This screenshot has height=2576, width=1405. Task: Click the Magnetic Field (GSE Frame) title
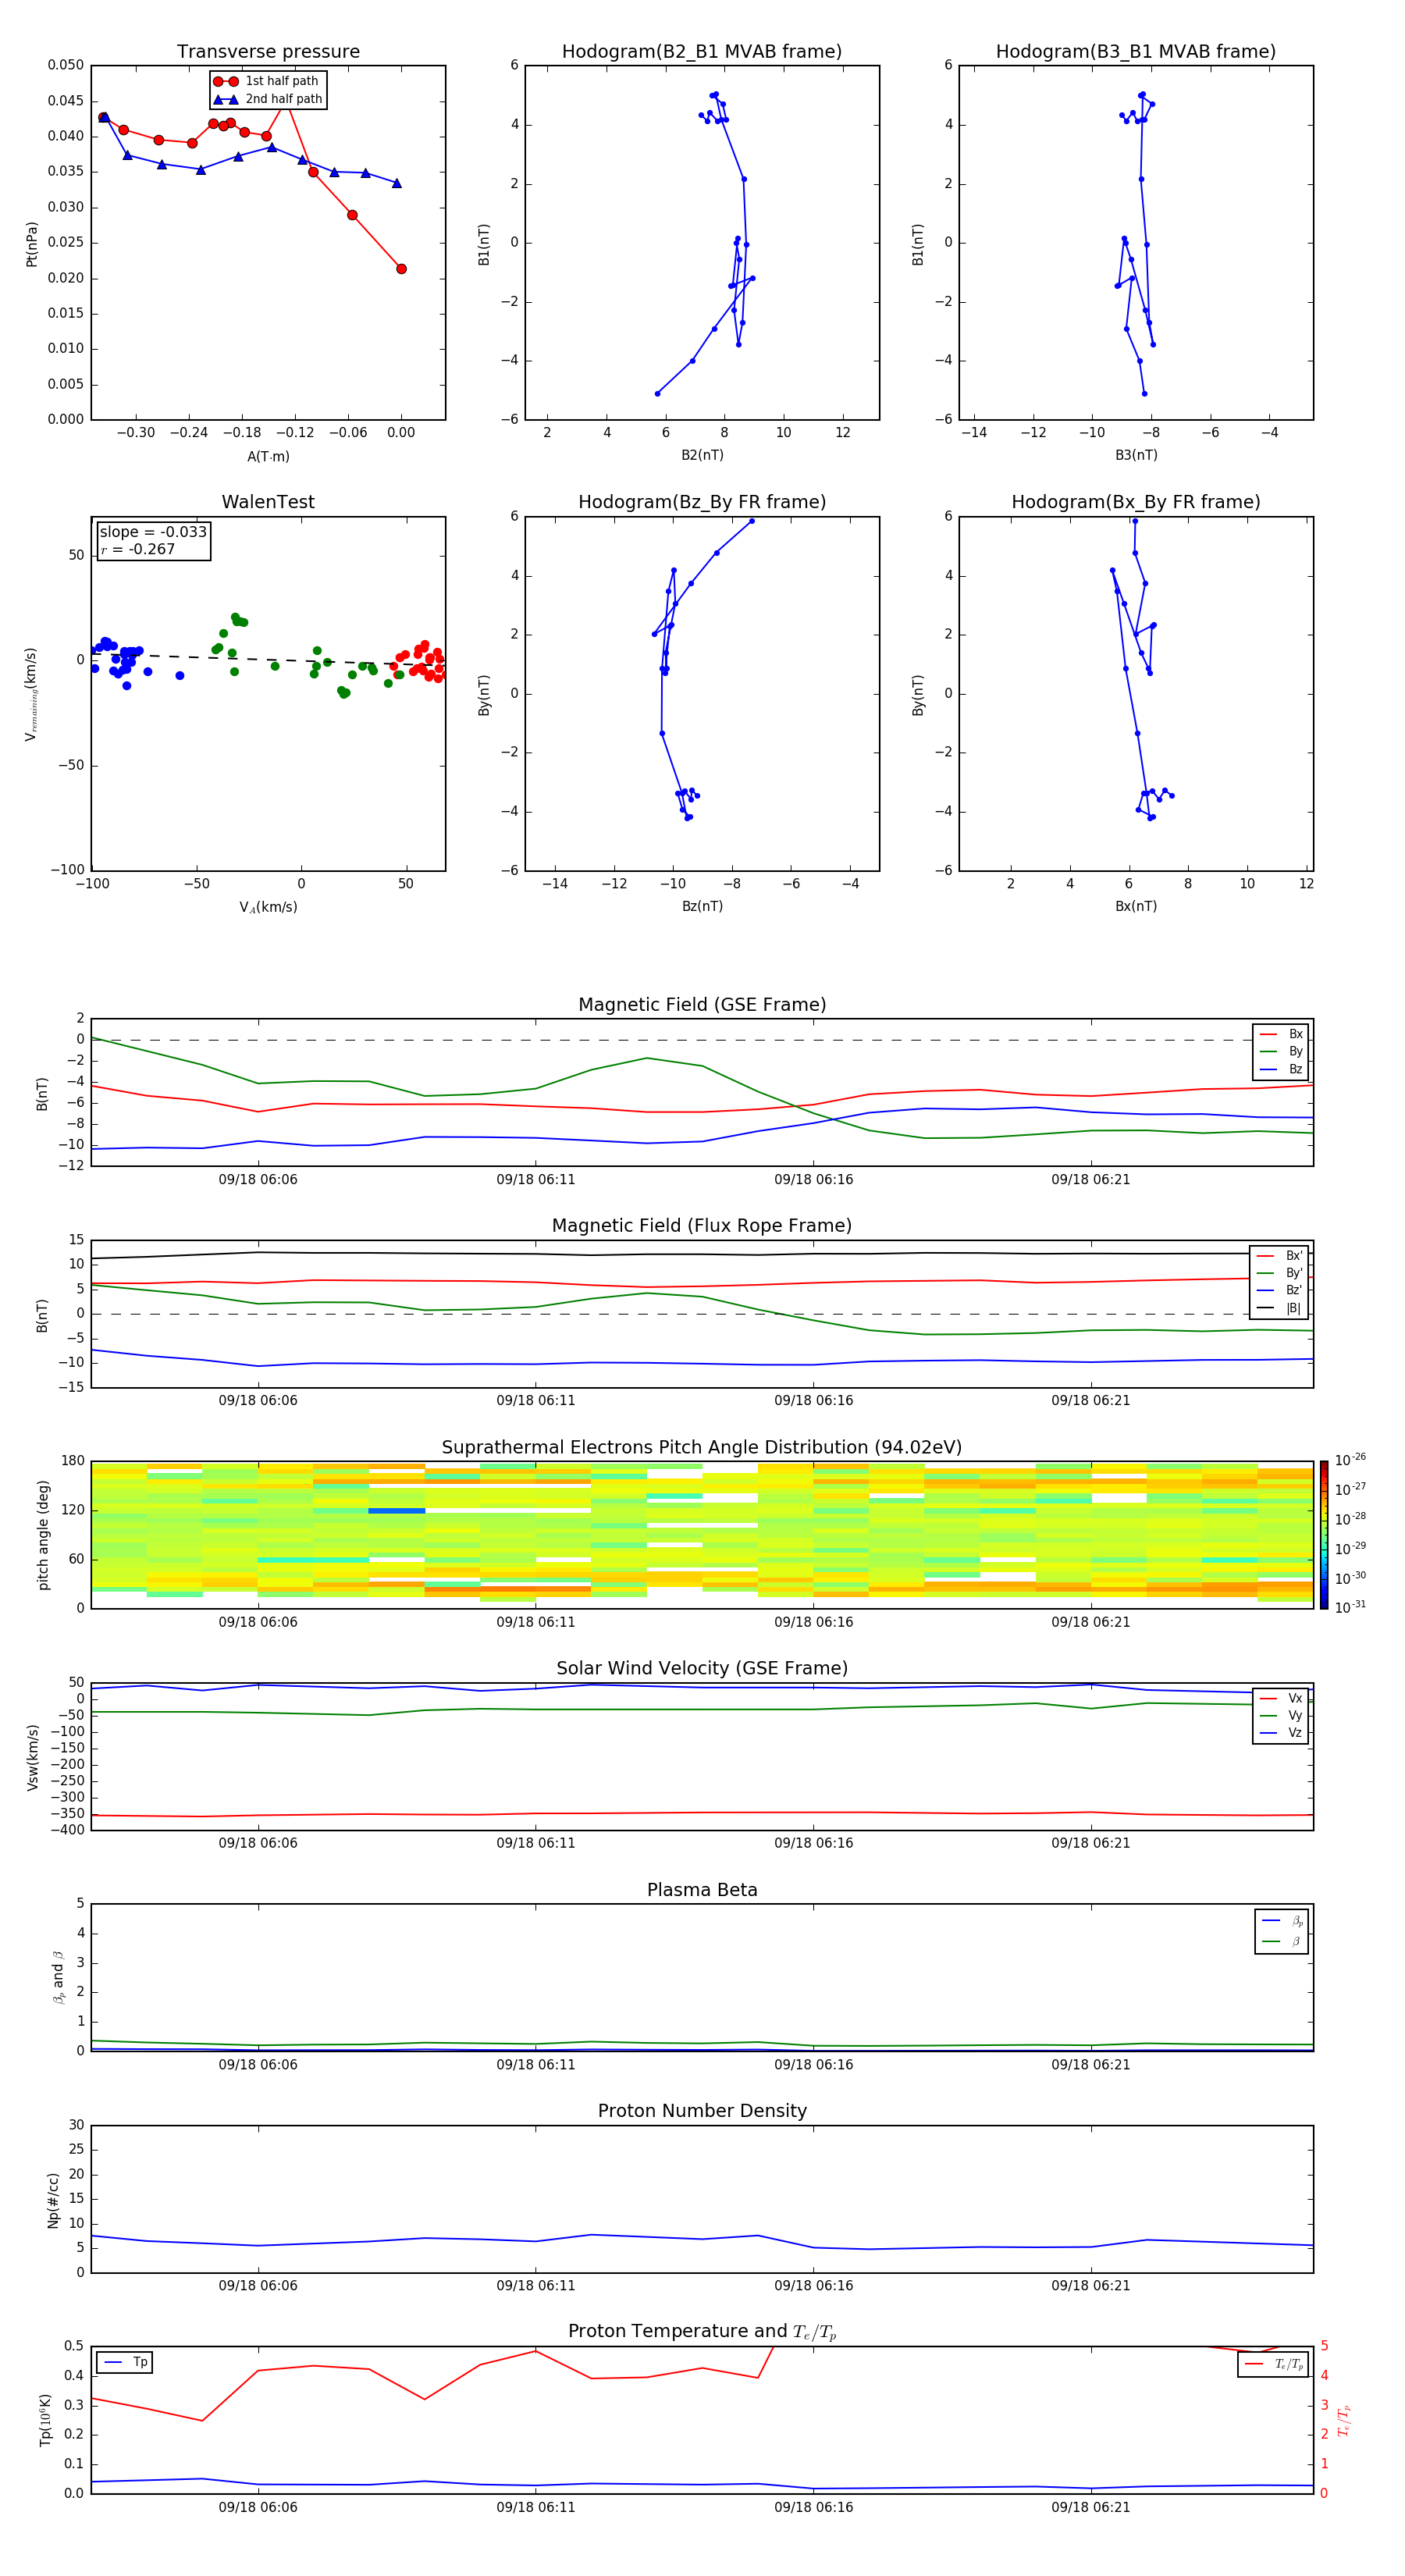tap(702, 1005)
